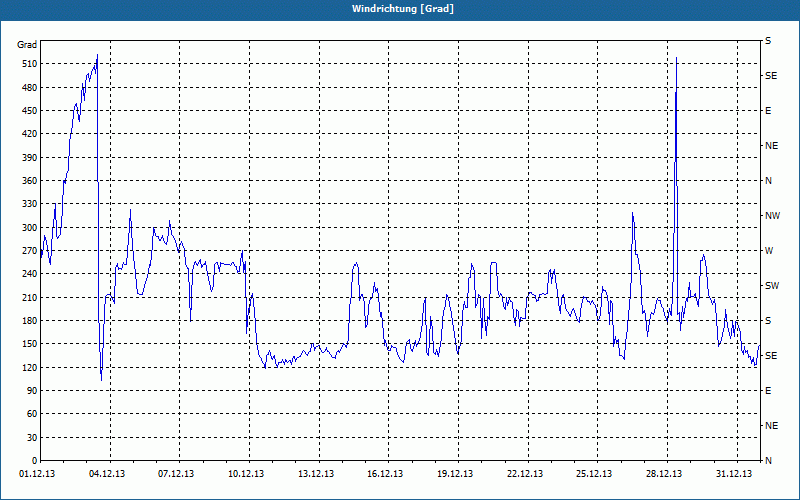Click the '90' degree axis label
Viewport: 800px width, 500px height.
tap(32, 391)
